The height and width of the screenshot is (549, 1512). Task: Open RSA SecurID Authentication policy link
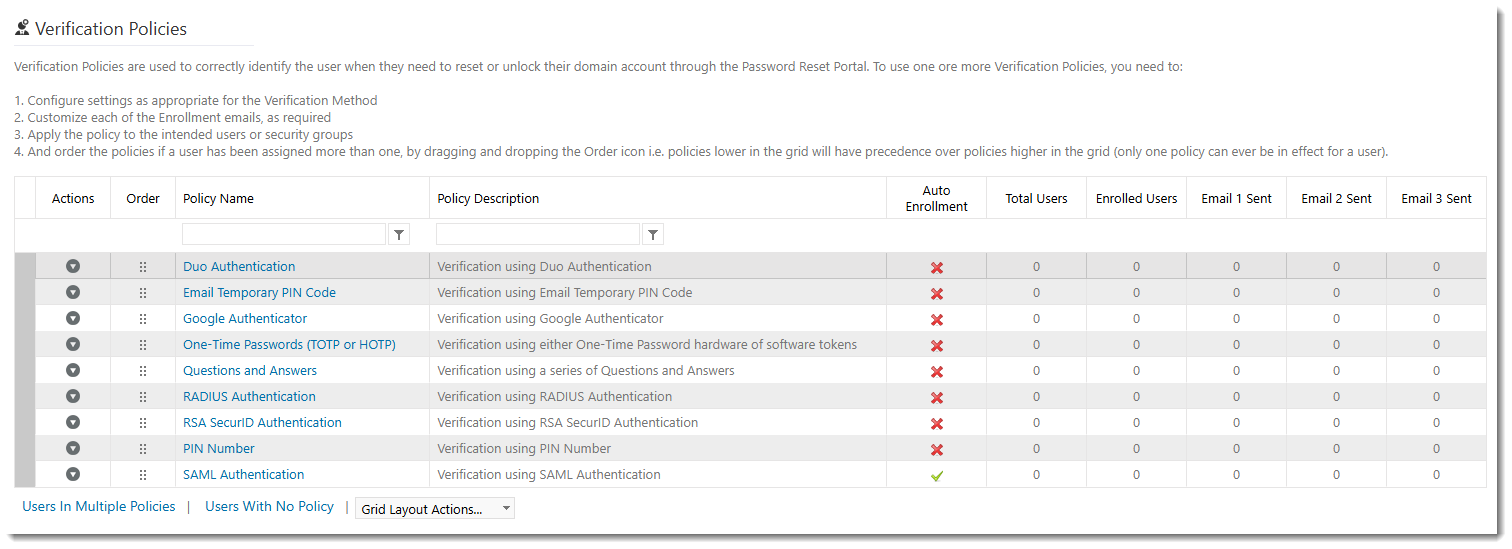262,422
